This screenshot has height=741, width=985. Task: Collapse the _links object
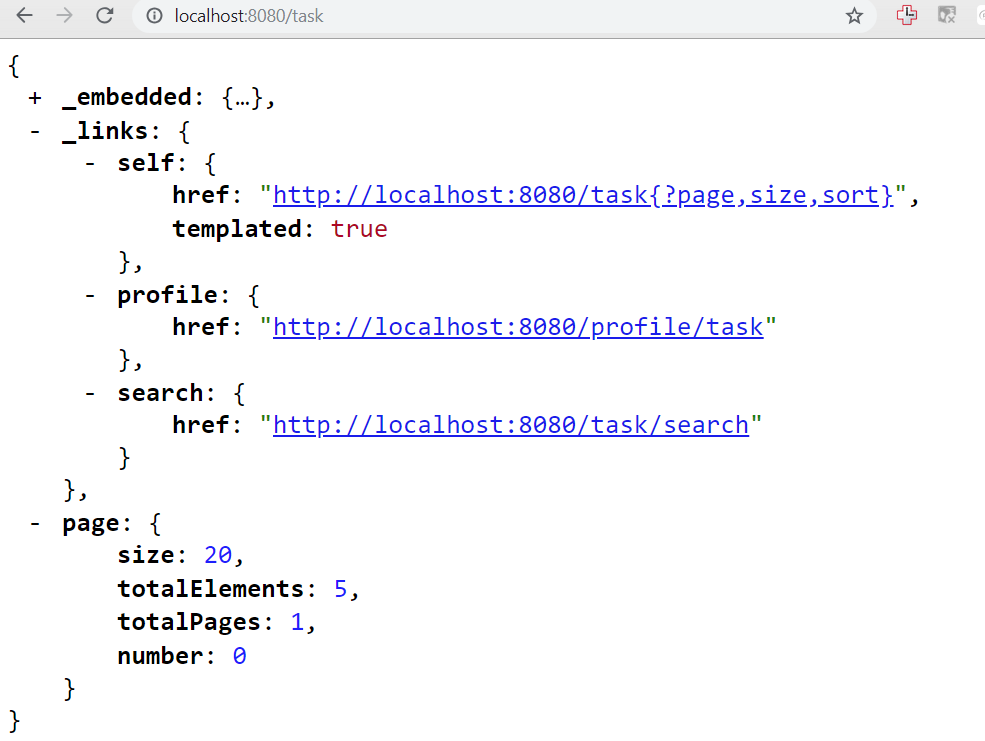click(34, 130)
